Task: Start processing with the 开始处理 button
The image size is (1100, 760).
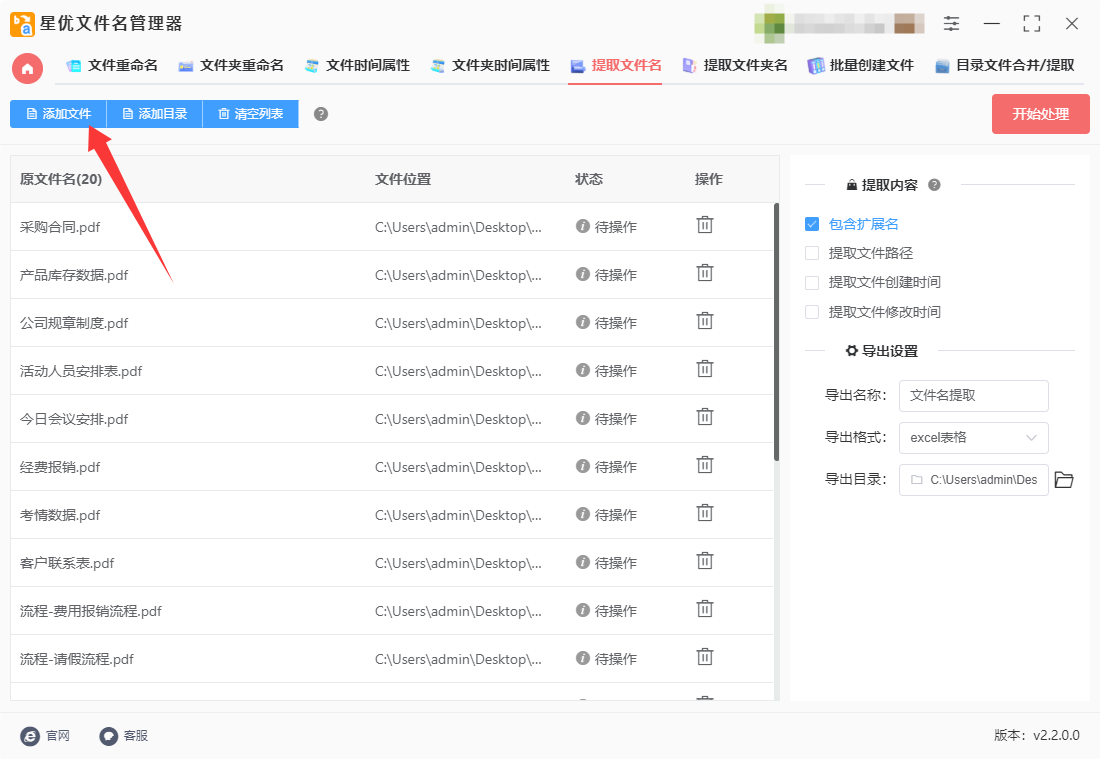Action: pos(1040,114)
